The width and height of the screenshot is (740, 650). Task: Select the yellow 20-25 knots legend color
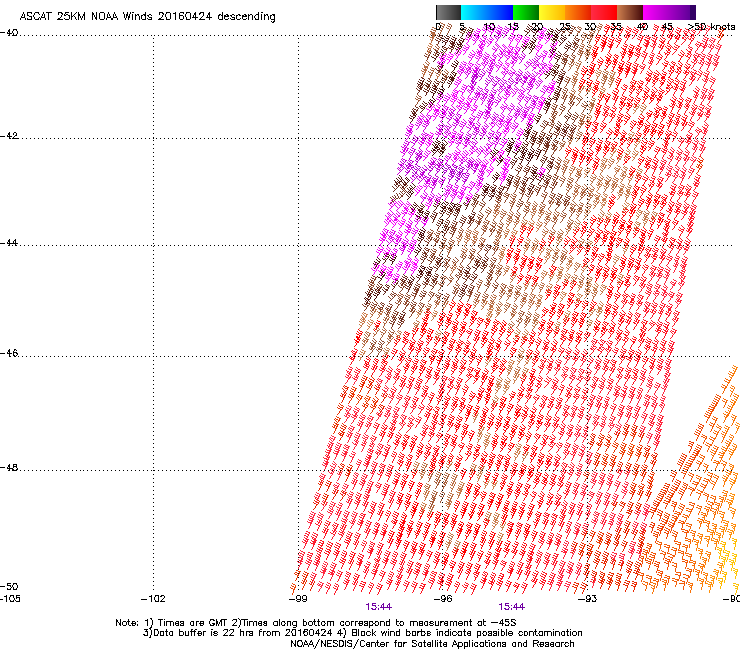pyautogui.click(x=552, y=12)
